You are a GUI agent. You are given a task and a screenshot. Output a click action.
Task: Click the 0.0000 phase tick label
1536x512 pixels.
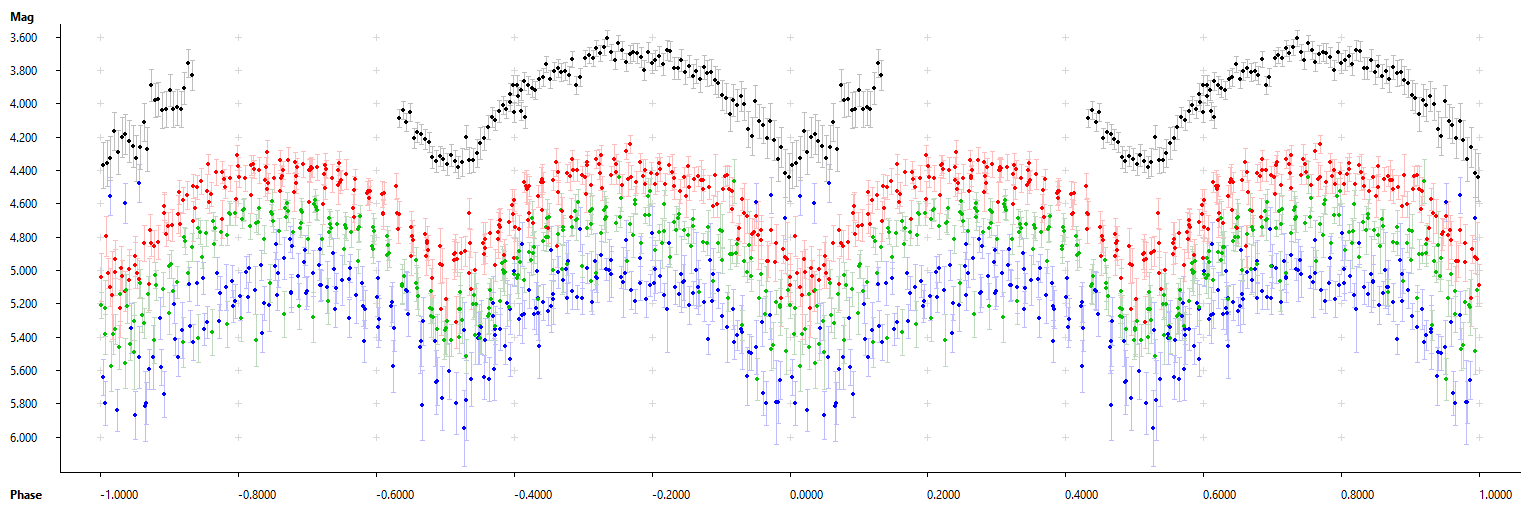[806, 495]
